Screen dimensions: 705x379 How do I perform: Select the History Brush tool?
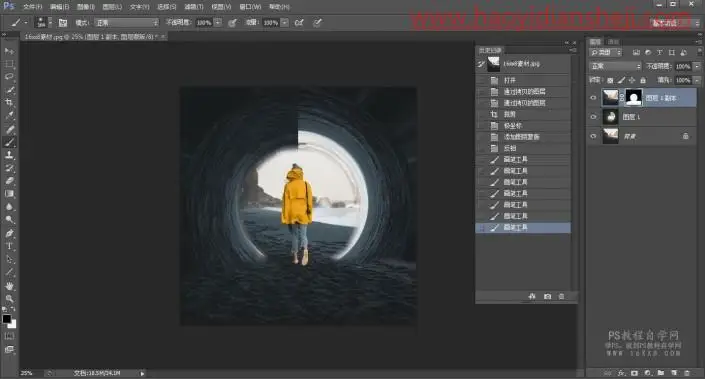9,168
